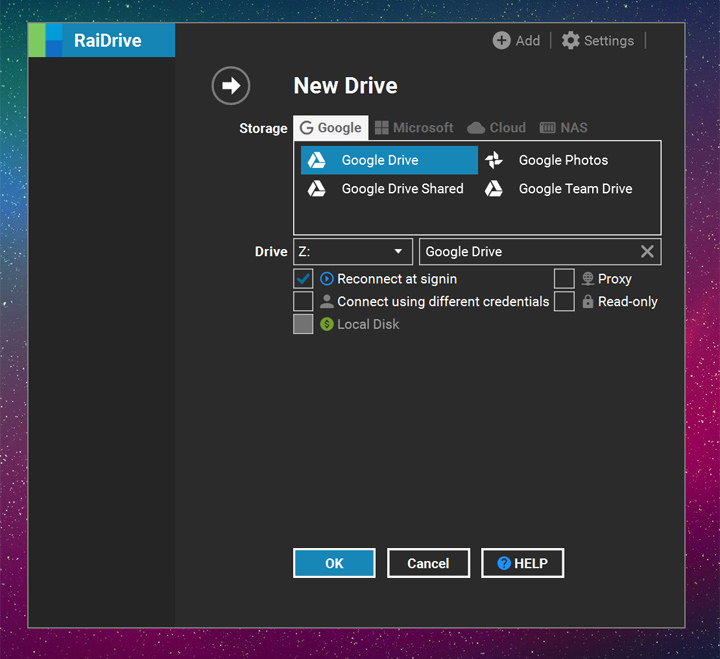Click the Reconnect at signin play icon
Image resolution: width=720 pixels, height=659 pixels.
click(x=326, y=279)
